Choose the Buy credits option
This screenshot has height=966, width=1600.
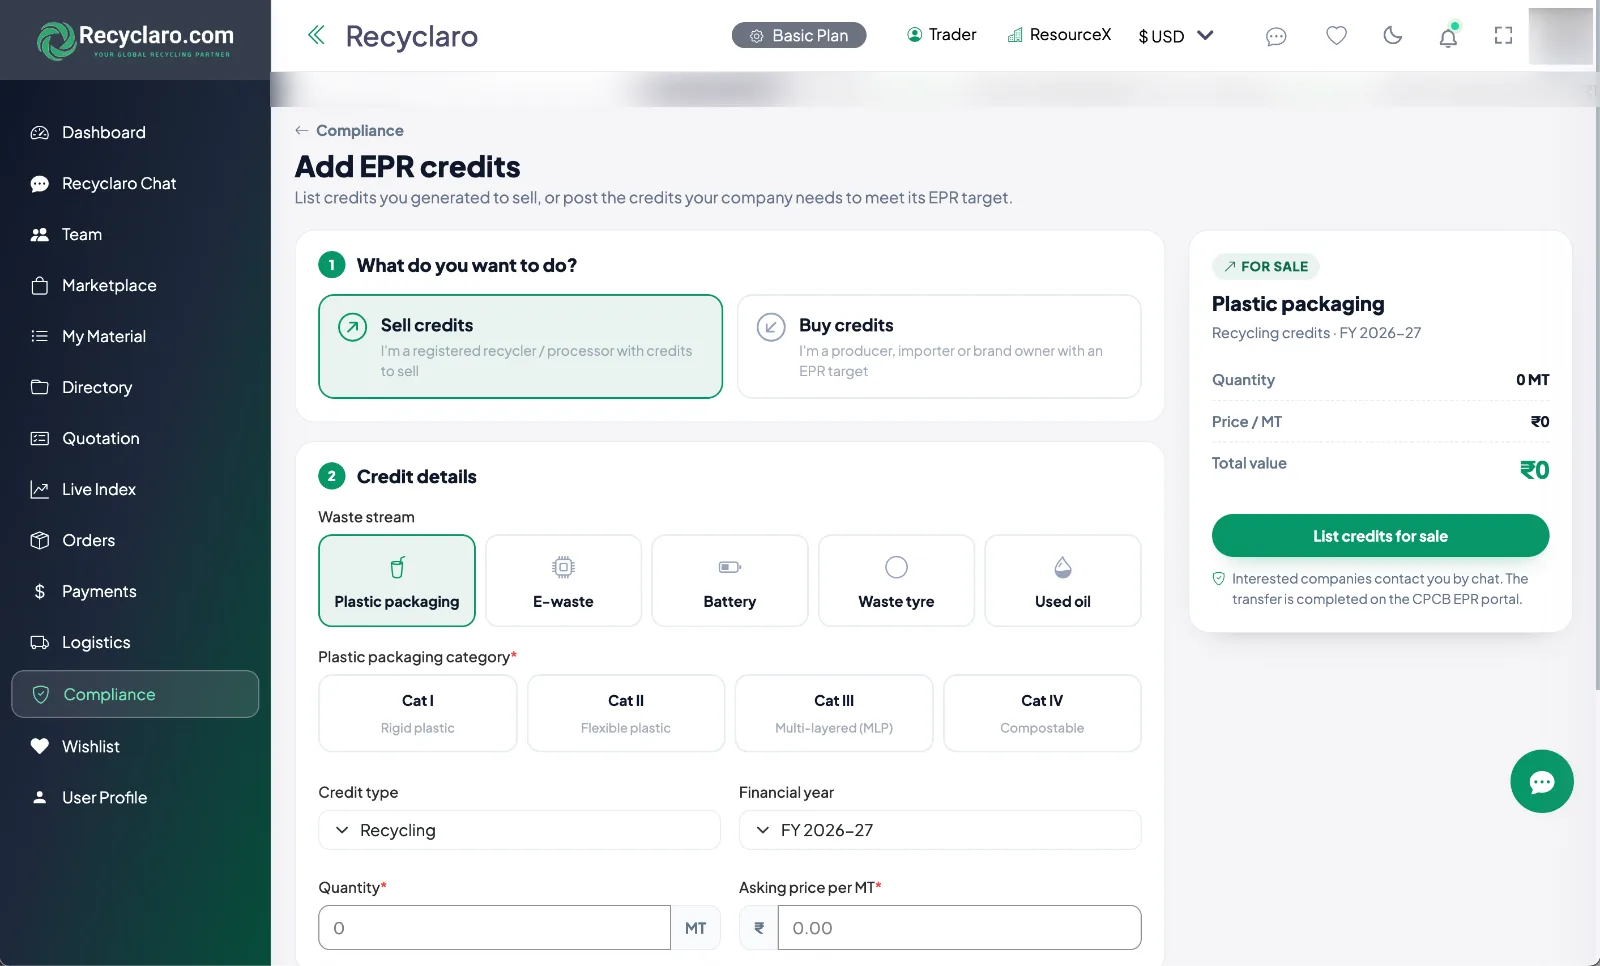pos(939,346)
